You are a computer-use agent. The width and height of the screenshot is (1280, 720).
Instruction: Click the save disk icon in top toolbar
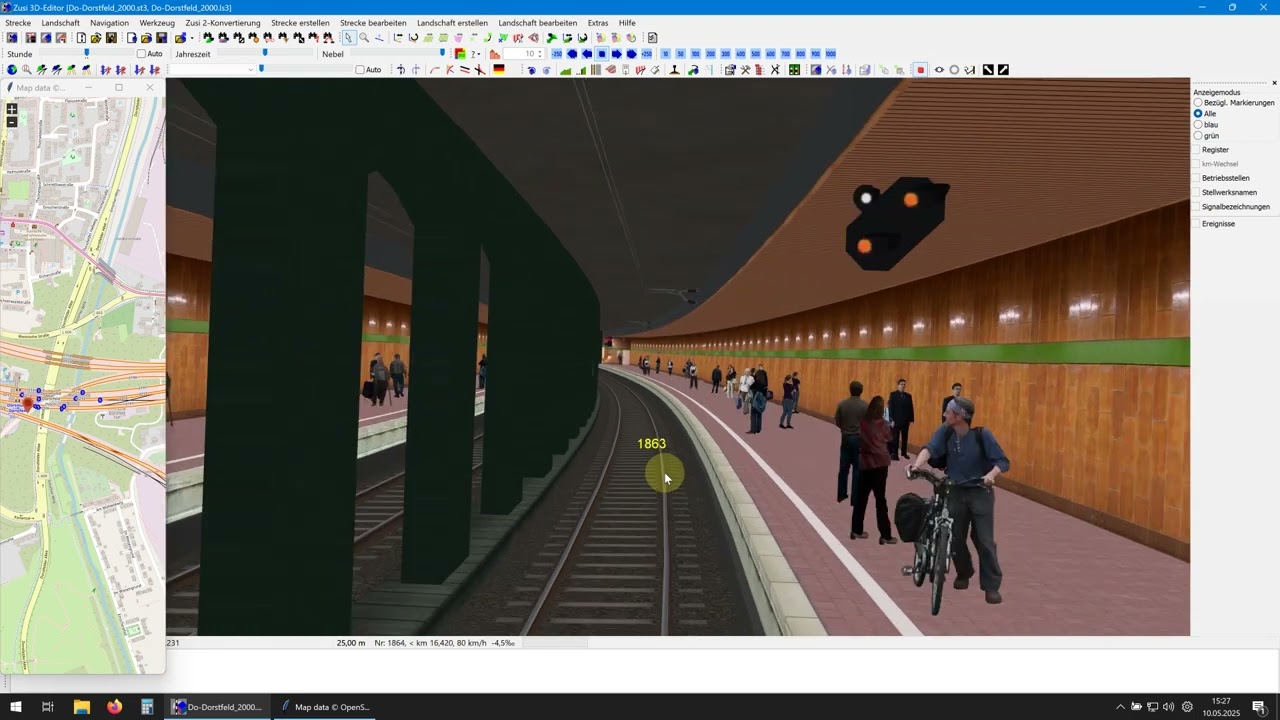pos(162,38)
